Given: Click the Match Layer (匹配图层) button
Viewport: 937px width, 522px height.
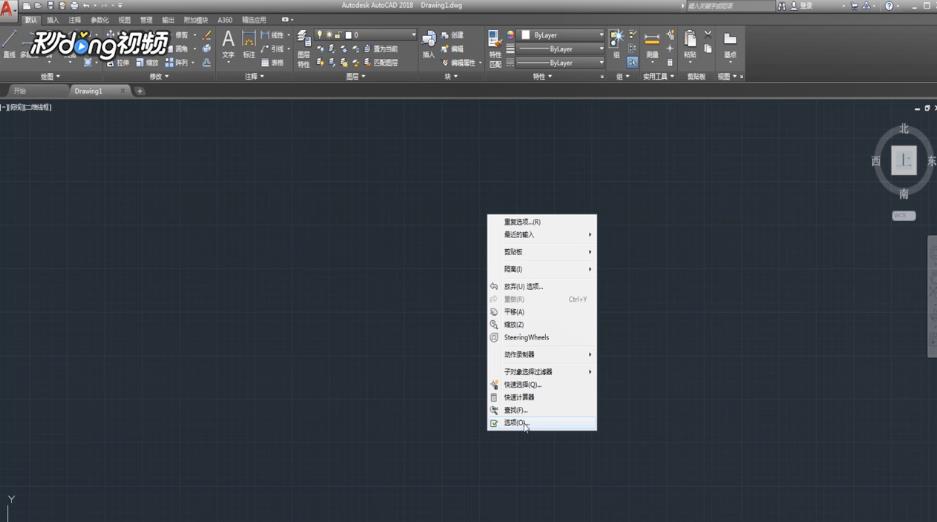Looking at the screenshot, I should [381, 63].
